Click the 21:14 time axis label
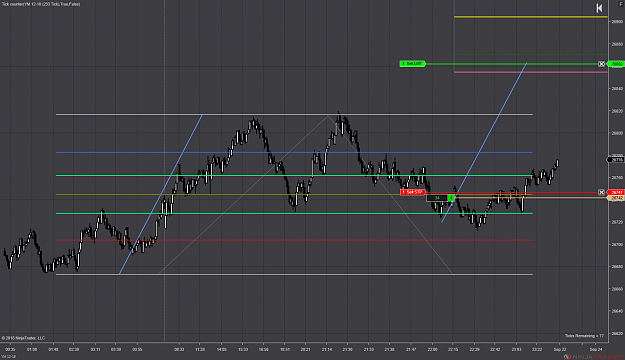 (x=326, y=349)
